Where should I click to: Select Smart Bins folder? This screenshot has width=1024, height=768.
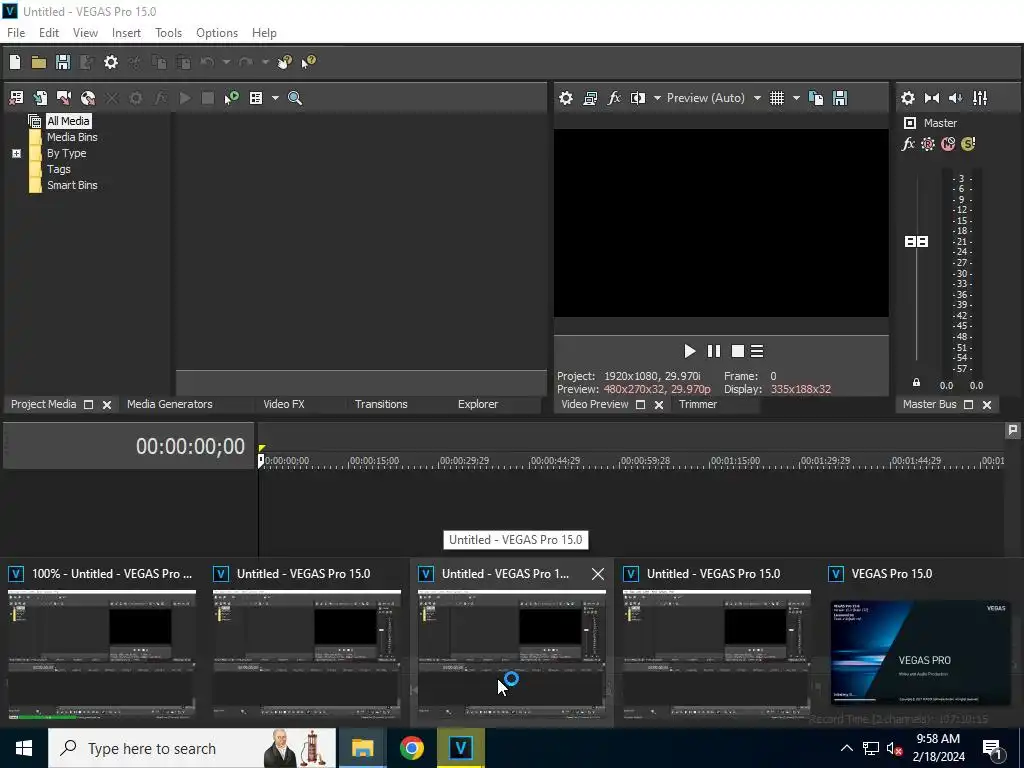tap(72, 185)
